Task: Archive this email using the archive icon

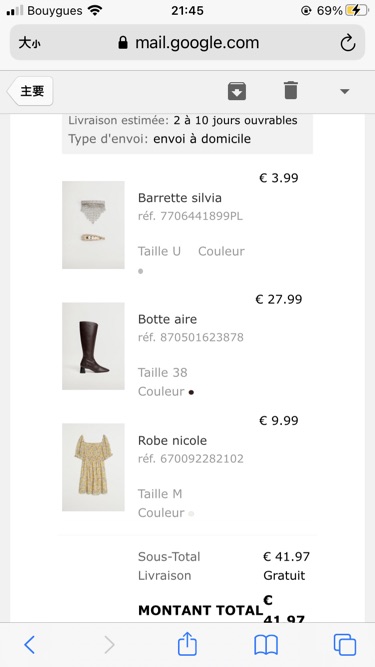Action: [237, 91]
